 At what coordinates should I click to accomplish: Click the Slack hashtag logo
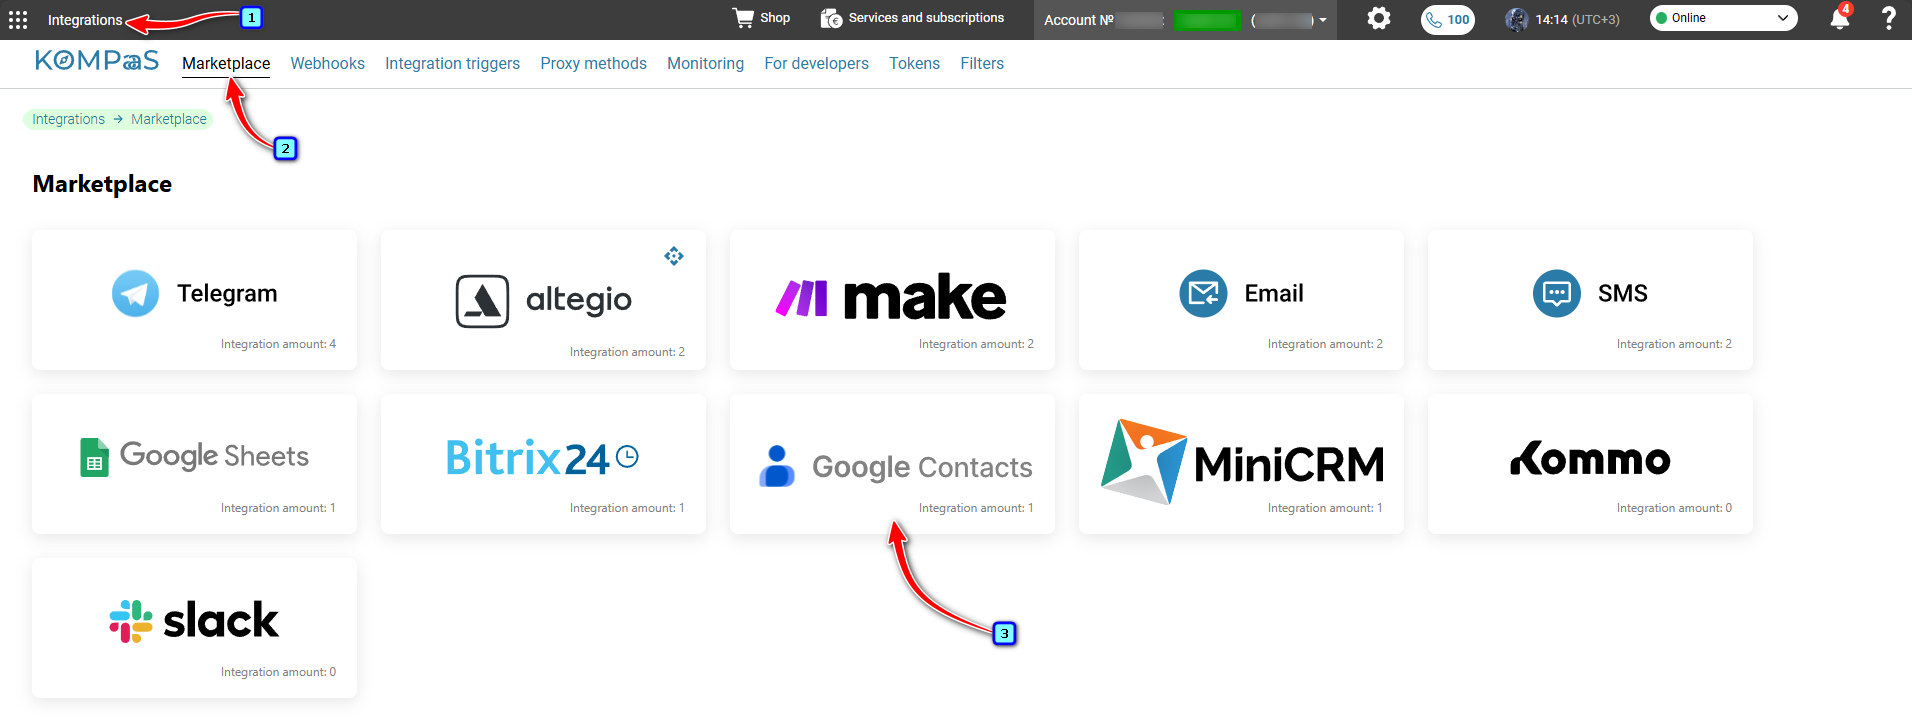point(131,621)
